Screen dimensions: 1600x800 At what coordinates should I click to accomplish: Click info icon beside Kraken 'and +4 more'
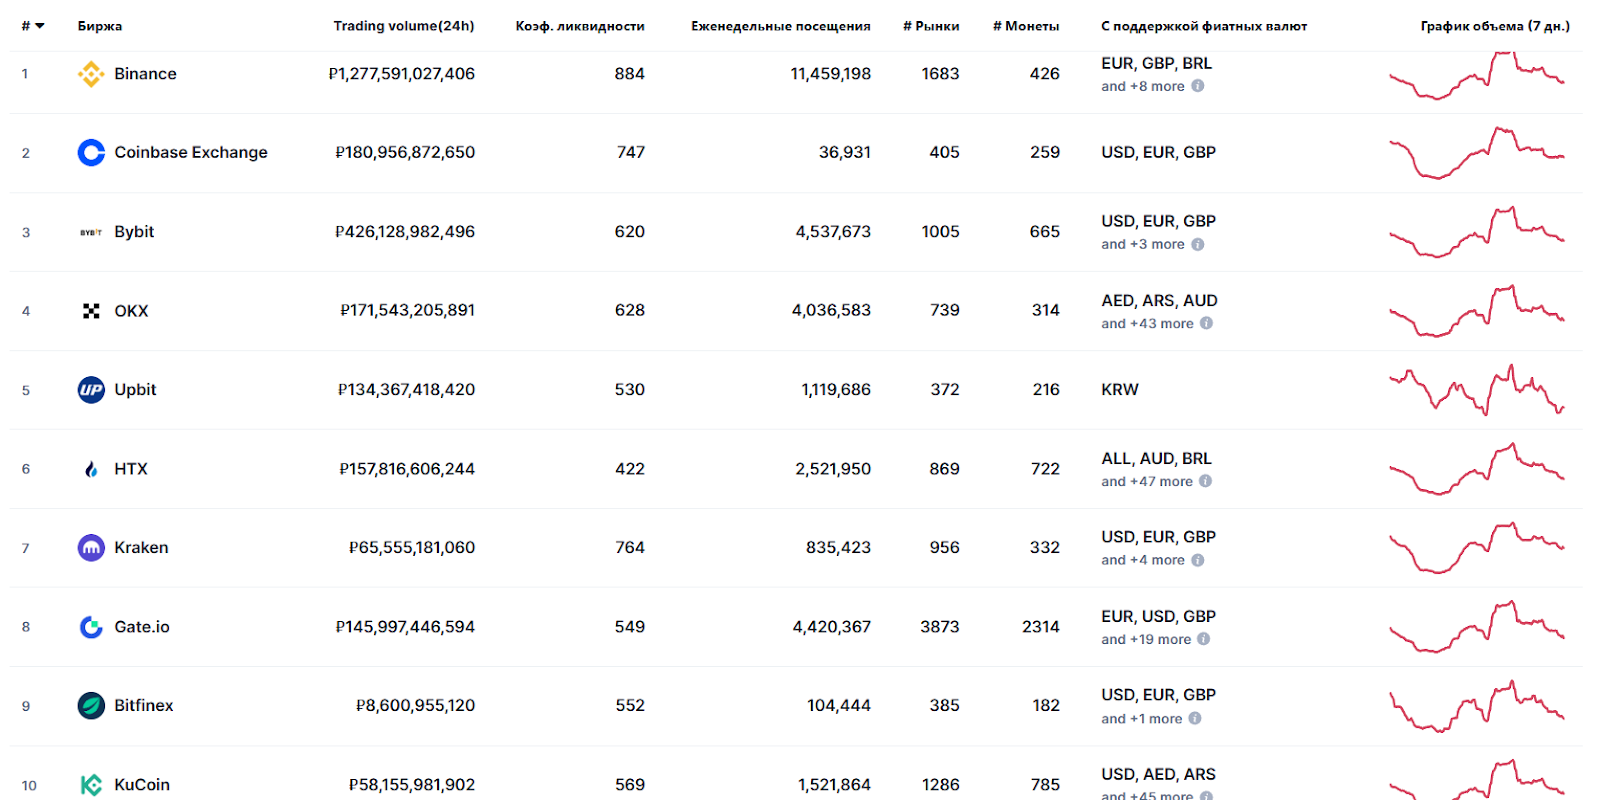pyautogui.click(x=1198, y=560)
